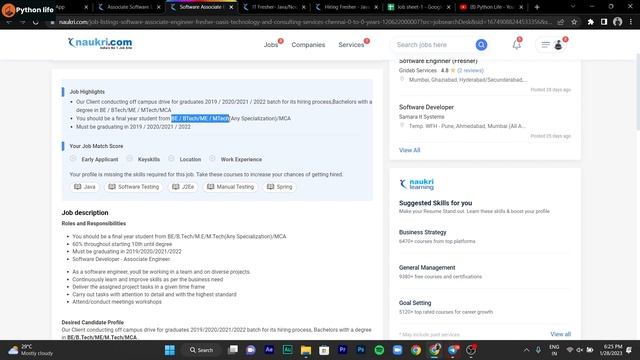Screen dimensions: 640x360
Task: Show hidden system tray icons
Action: 527,350
